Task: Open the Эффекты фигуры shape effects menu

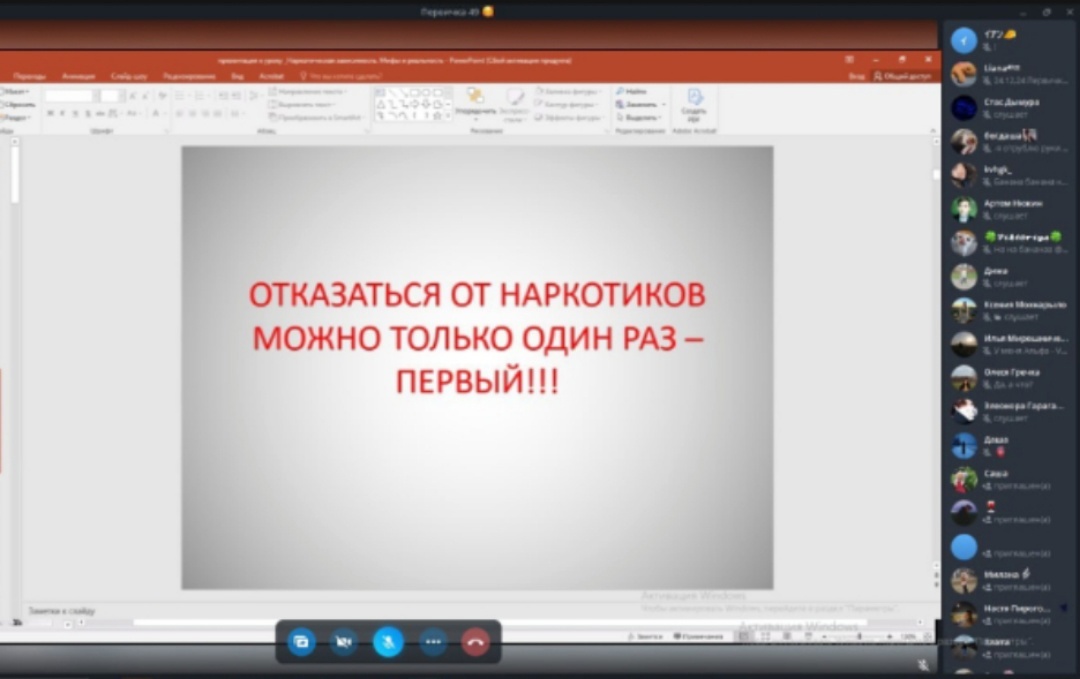Action: click(x=570, y=117)
